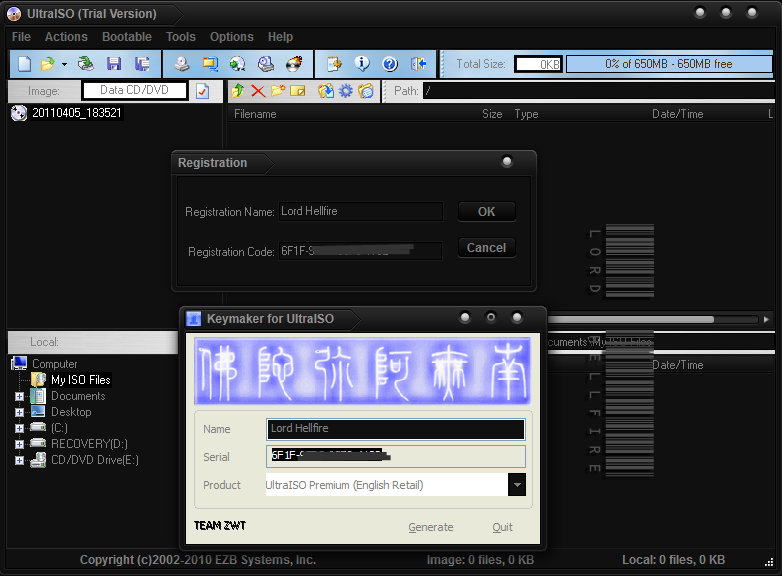Click the Registration Name input field
Viewport: 782px width, 576px height.
(x=361, y=211)
